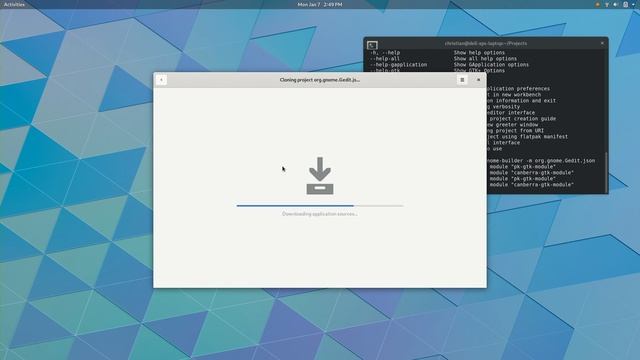
Task: Click "project from URI" terminal text
Action: [x=520, y=131]
